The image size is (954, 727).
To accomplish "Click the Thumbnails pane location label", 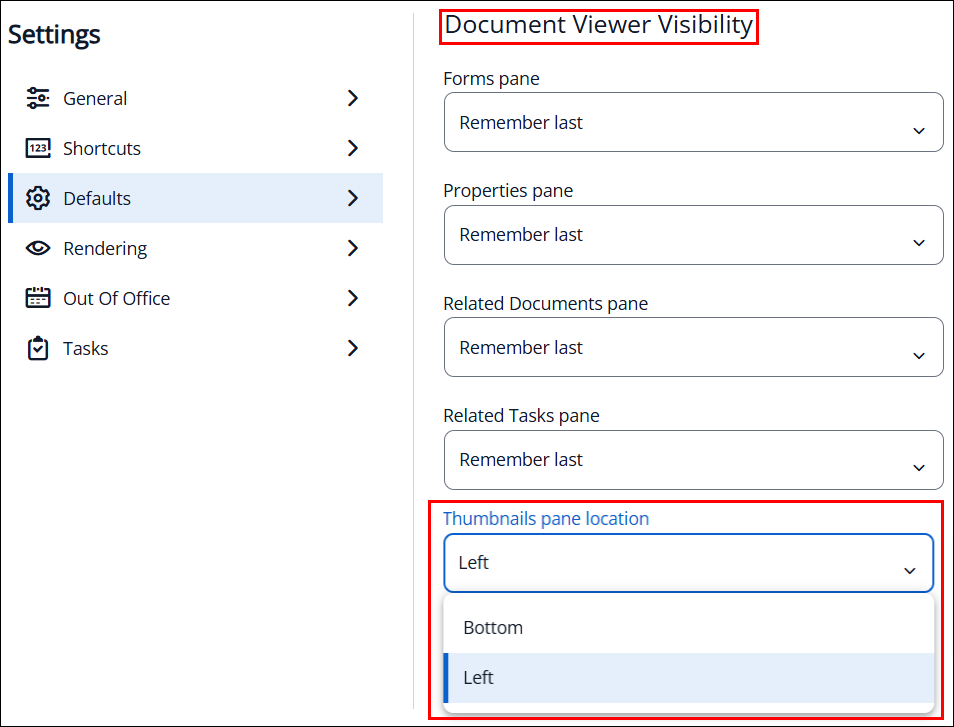I will [546, 518].
